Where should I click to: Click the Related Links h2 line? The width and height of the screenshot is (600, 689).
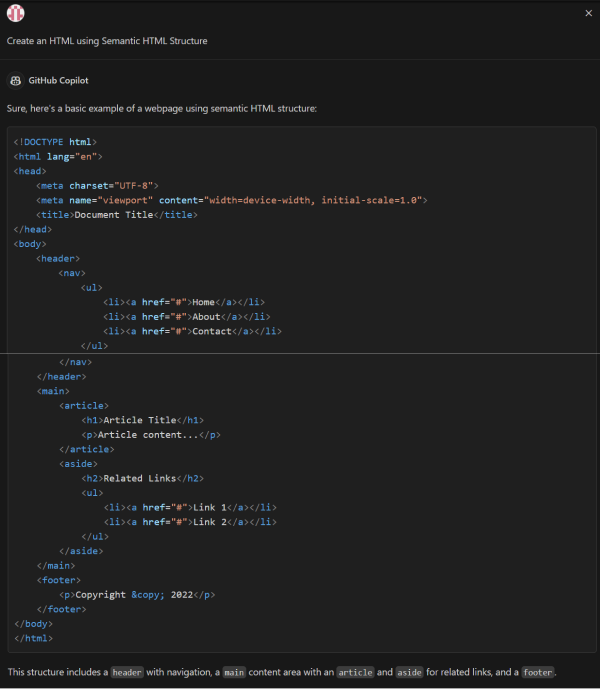tap(142, 478)
